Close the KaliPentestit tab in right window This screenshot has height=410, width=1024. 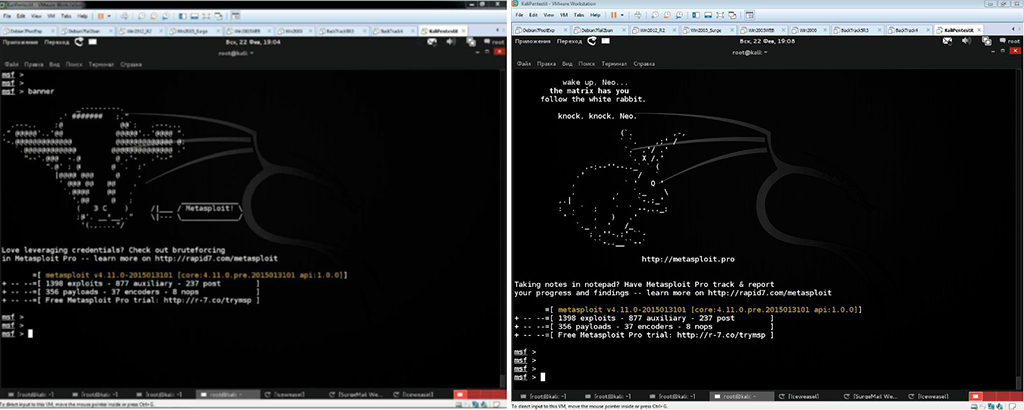point(979,30)
